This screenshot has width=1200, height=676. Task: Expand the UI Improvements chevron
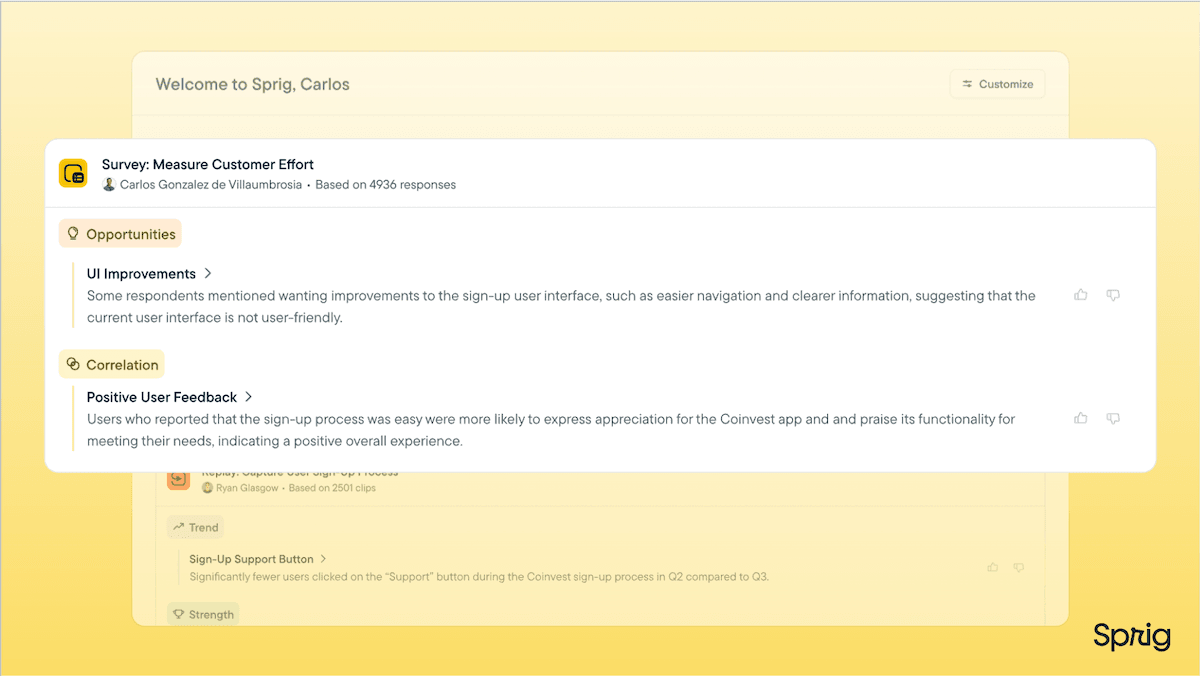[208, 273]
